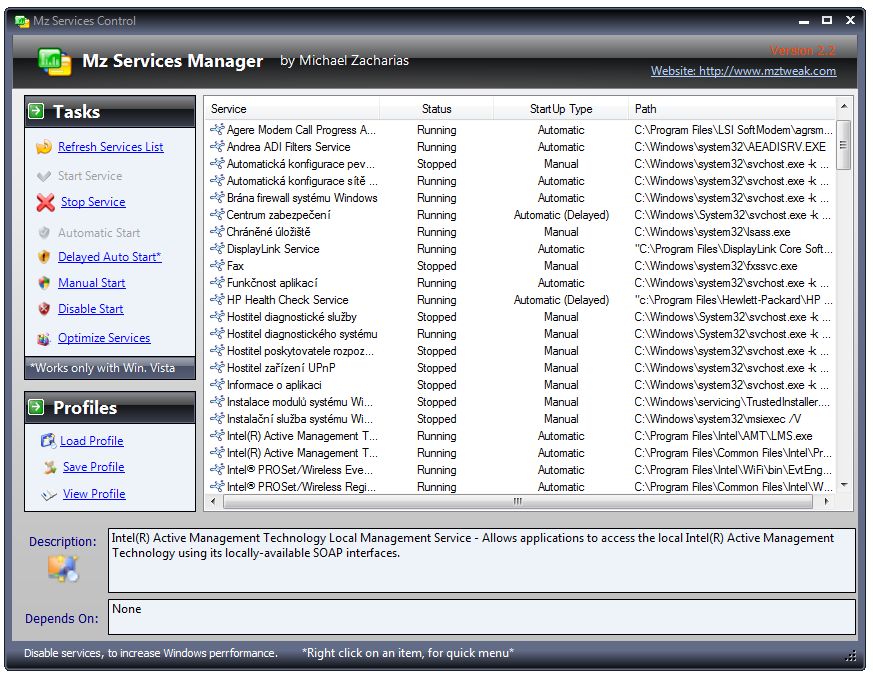Click the Save Profile icon

(x=50, y=467)
